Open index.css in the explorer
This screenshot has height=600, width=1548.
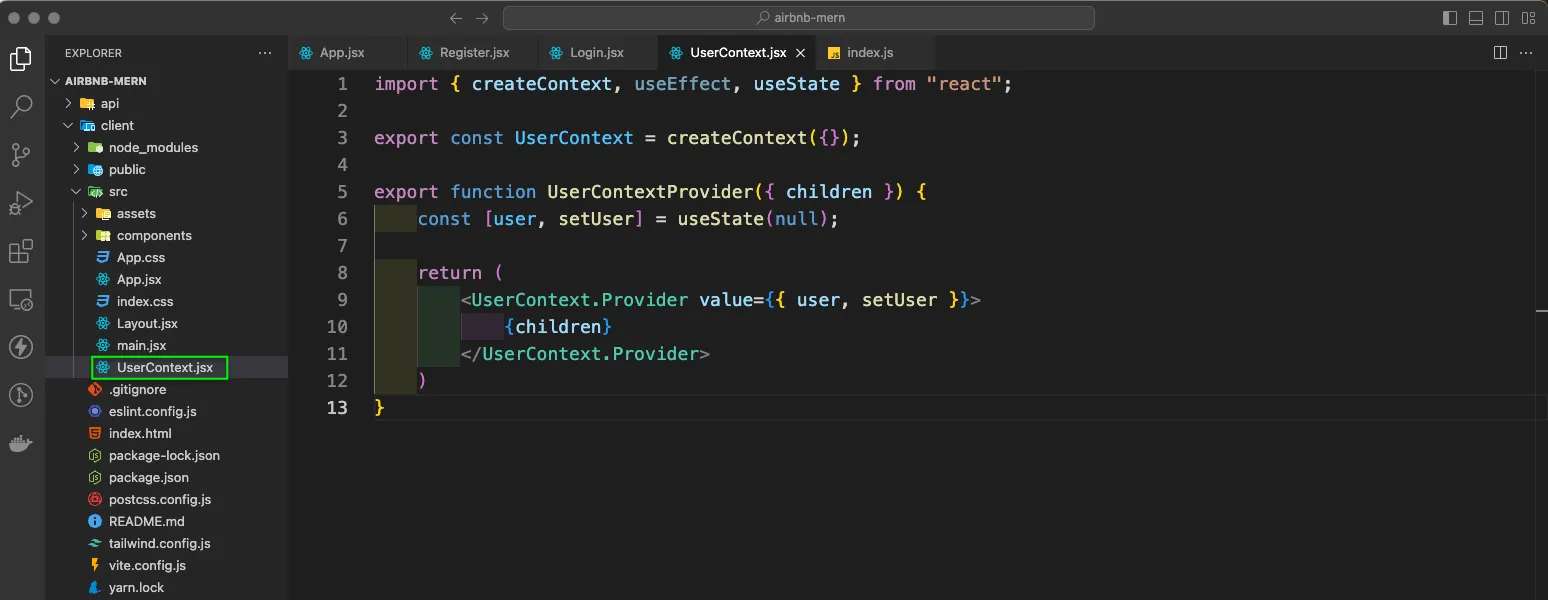166,301
